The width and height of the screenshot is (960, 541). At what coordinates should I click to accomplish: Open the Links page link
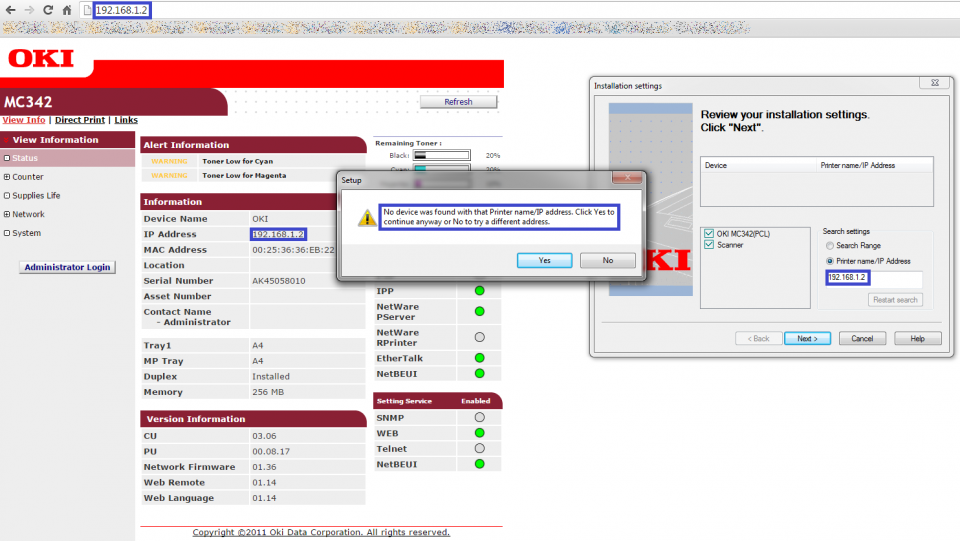coord(126,120)
